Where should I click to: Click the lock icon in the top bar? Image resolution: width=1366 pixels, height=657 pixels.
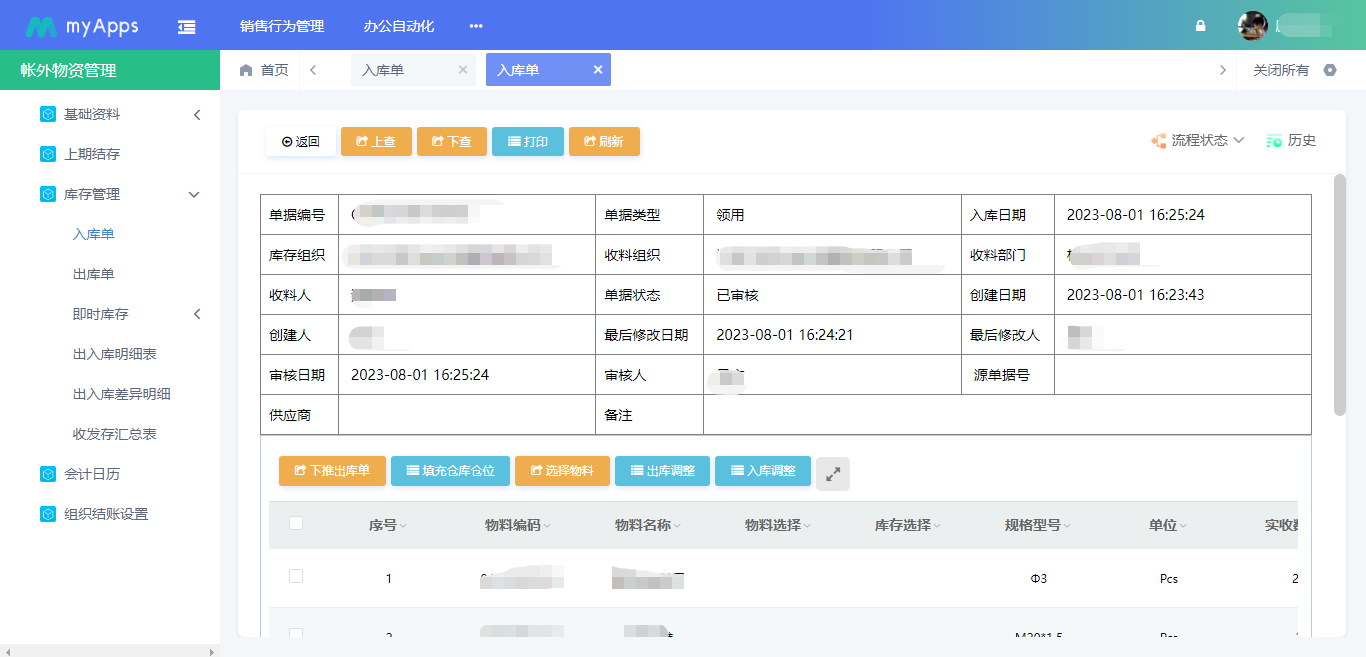[x=1200, y=25]
